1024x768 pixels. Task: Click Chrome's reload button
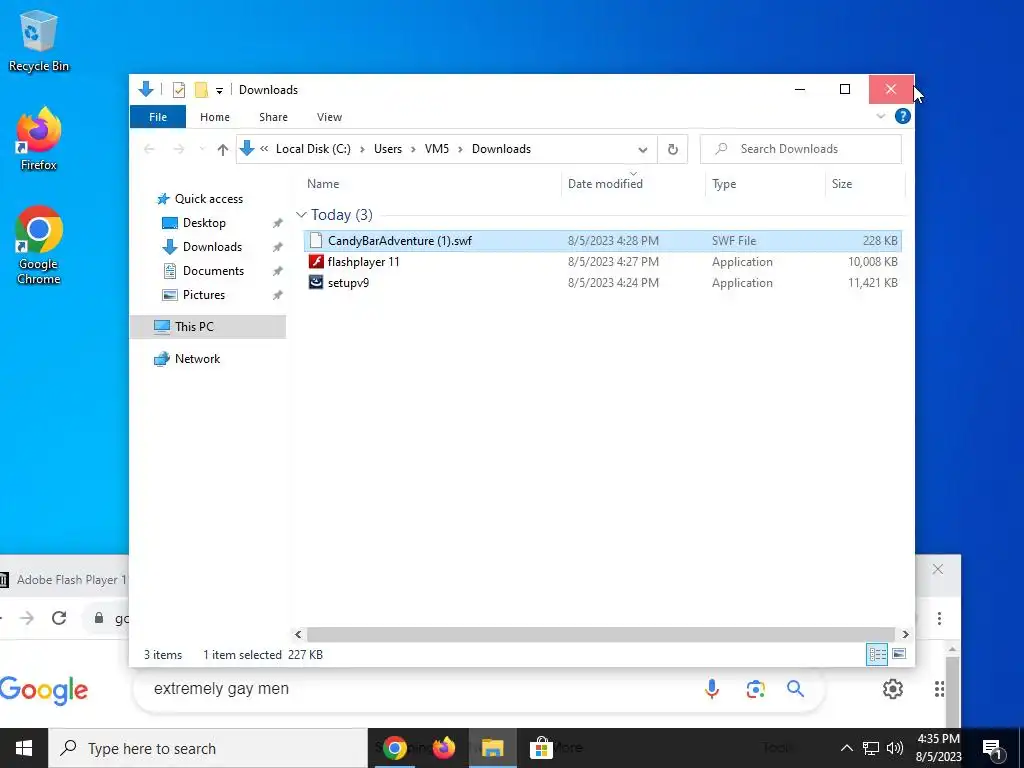click(x=59, y=618)
